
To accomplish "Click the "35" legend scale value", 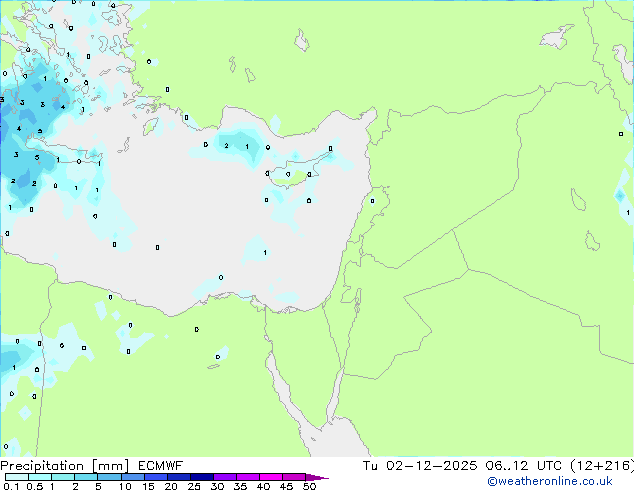I will click(x=240, y=486).
